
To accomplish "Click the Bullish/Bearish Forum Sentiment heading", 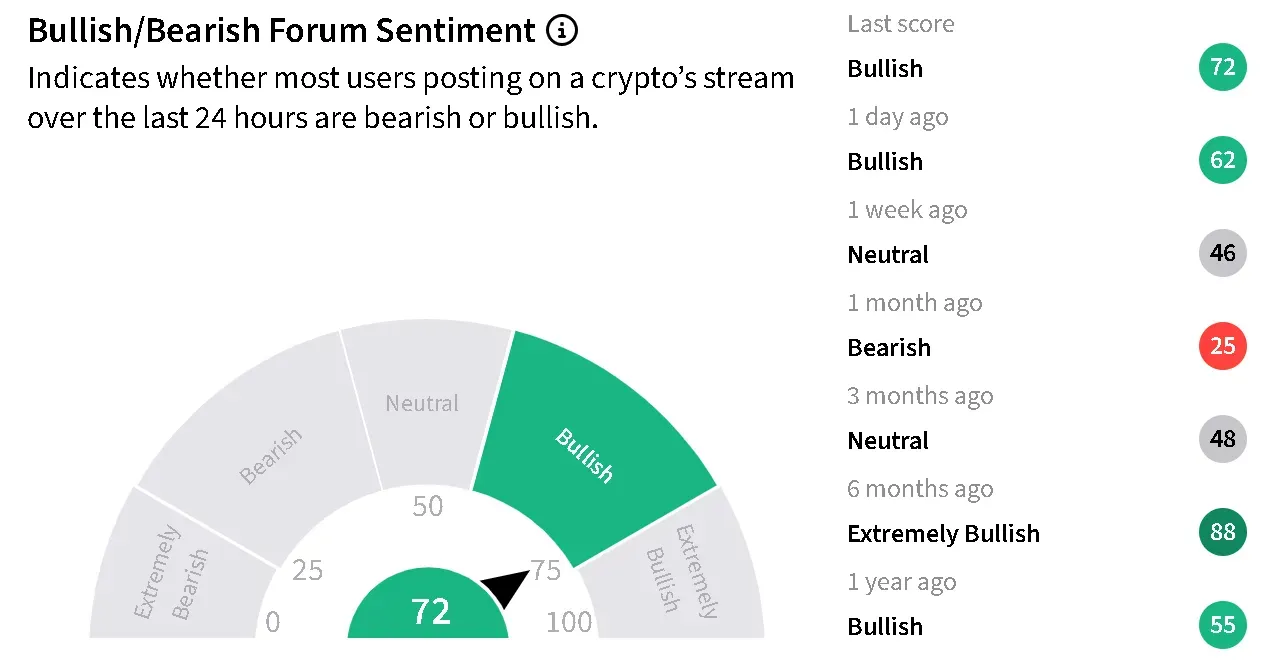I will (282, 31).
